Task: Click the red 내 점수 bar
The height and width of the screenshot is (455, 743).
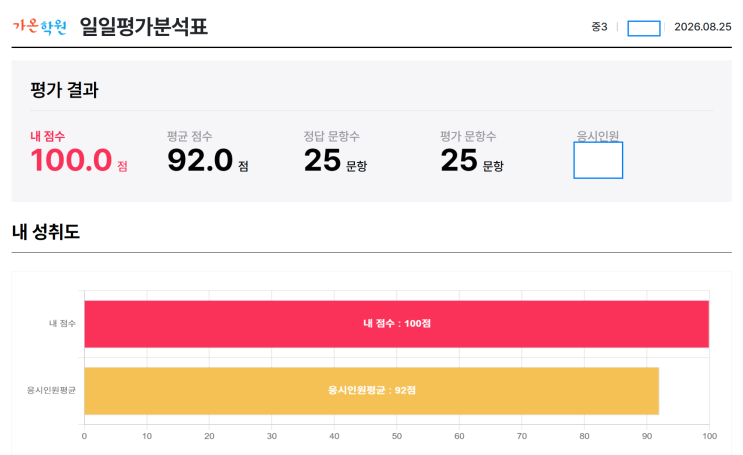Action: [397, 324]
